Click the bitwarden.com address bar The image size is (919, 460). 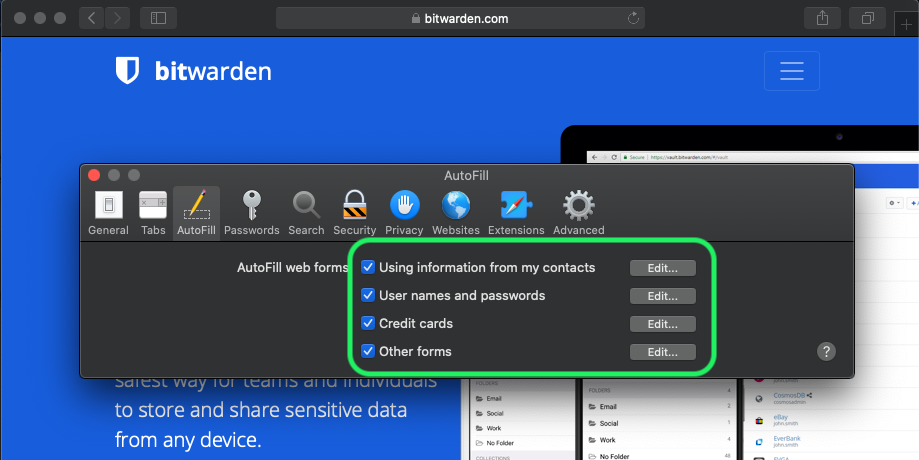460,18
